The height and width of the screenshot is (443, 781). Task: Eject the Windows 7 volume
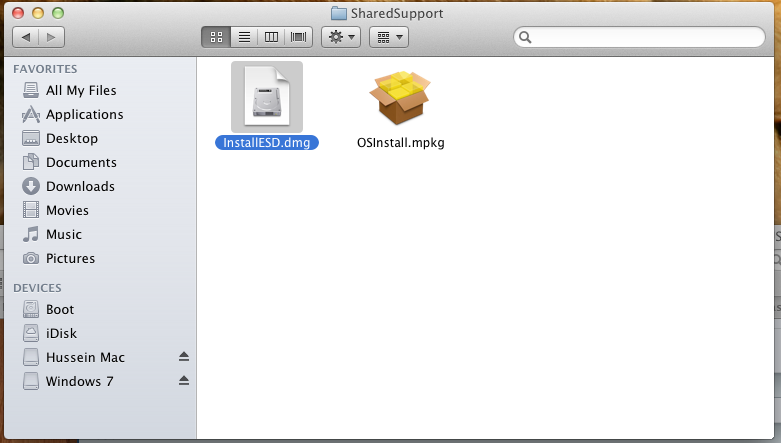[x=184, y=380]
